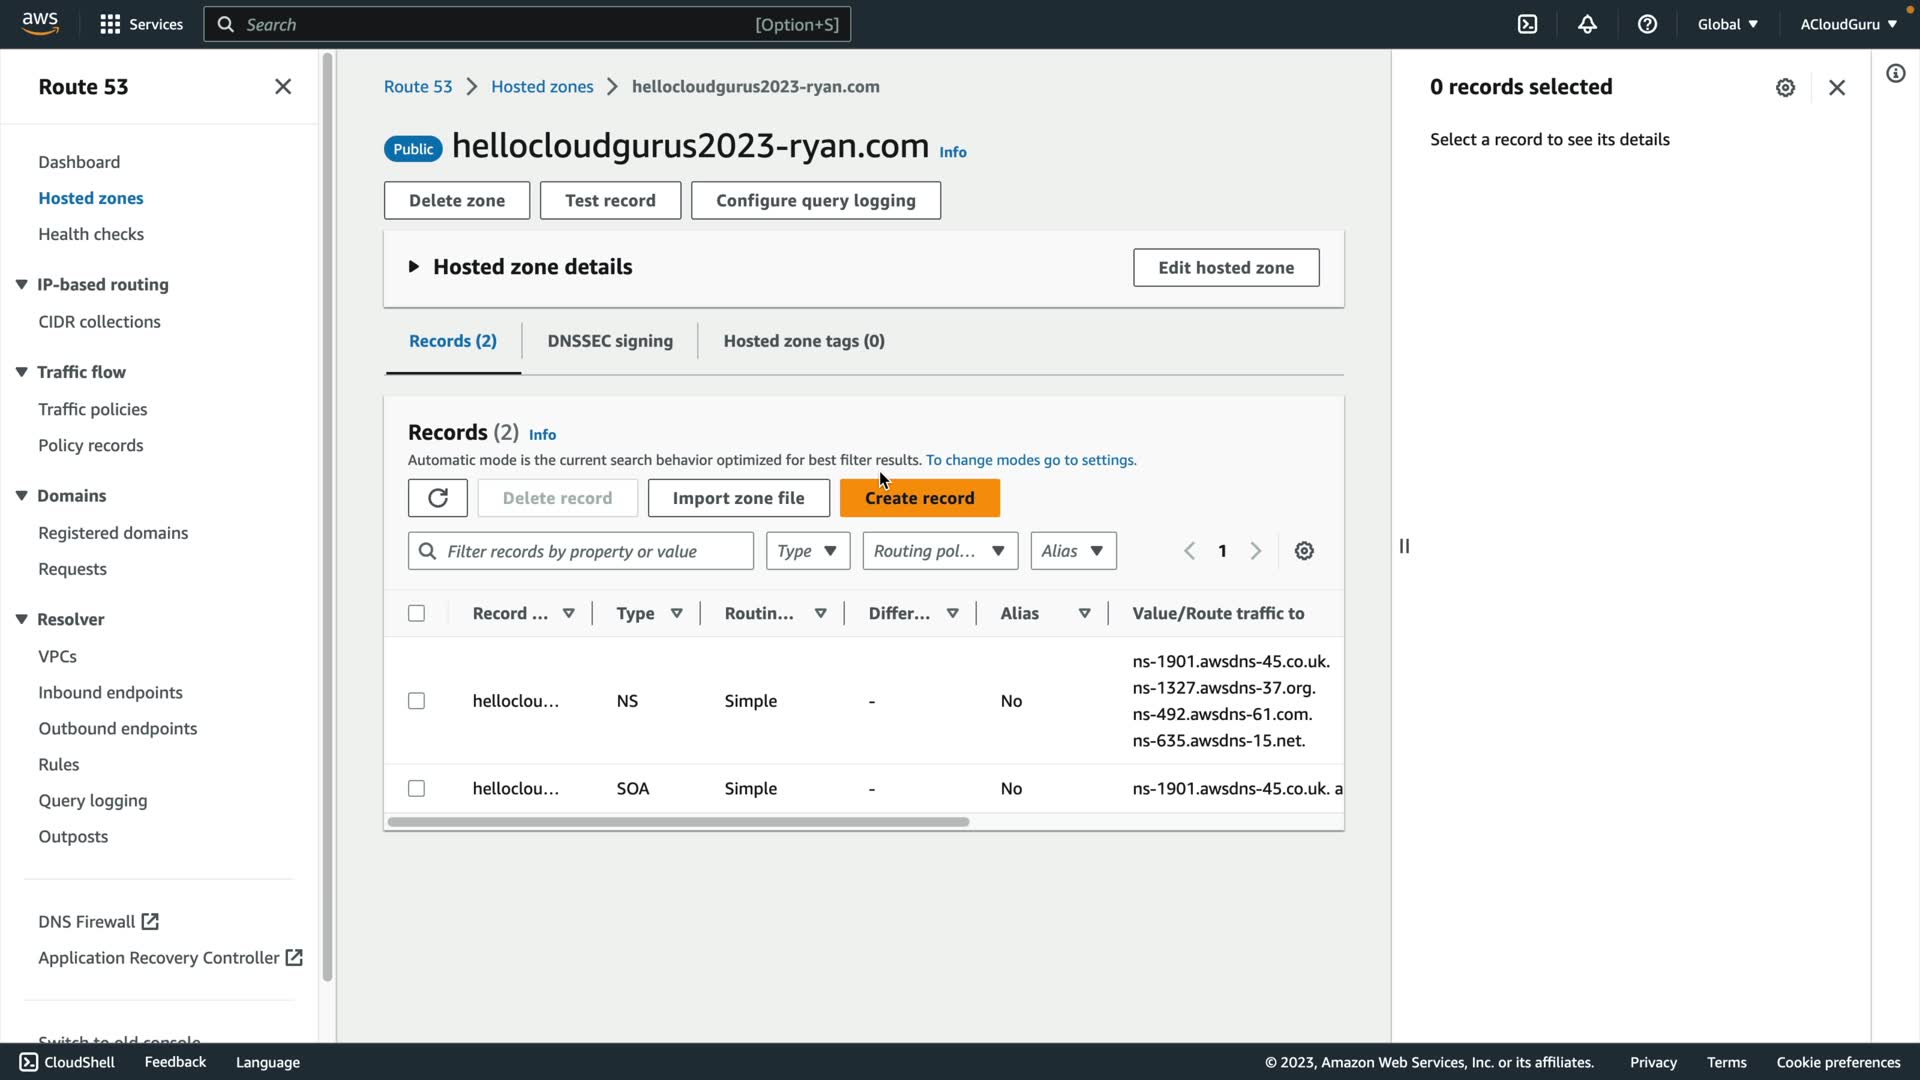Screen dimensions: 1920x1080
Task: Go to next records page arrow
Action: [x=1256, y=551]
